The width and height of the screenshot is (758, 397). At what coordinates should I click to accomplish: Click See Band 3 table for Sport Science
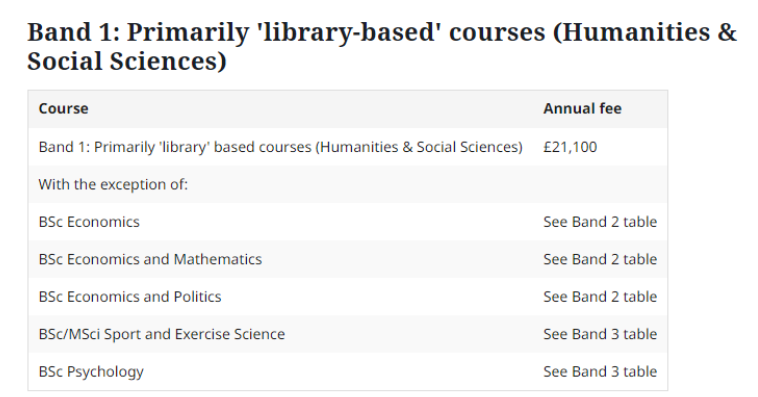pos(600,334)
